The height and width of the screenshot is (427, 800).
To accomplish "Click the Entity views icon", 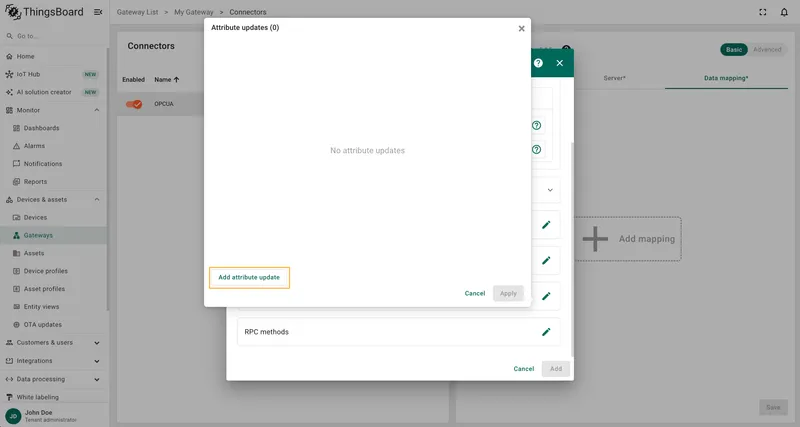I will tap(16, 307).
